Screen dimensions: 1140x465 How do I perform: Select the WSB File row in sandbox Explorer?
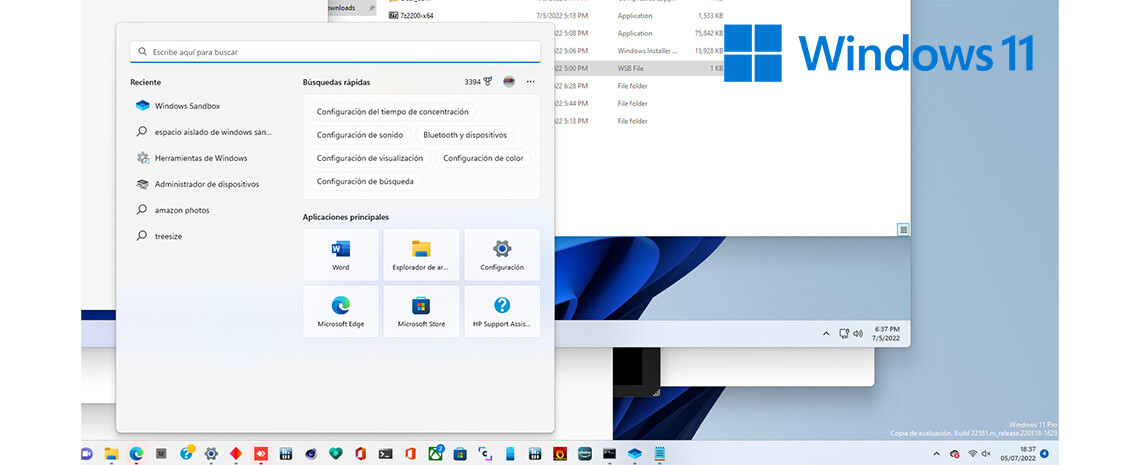[x=640, y=68]
